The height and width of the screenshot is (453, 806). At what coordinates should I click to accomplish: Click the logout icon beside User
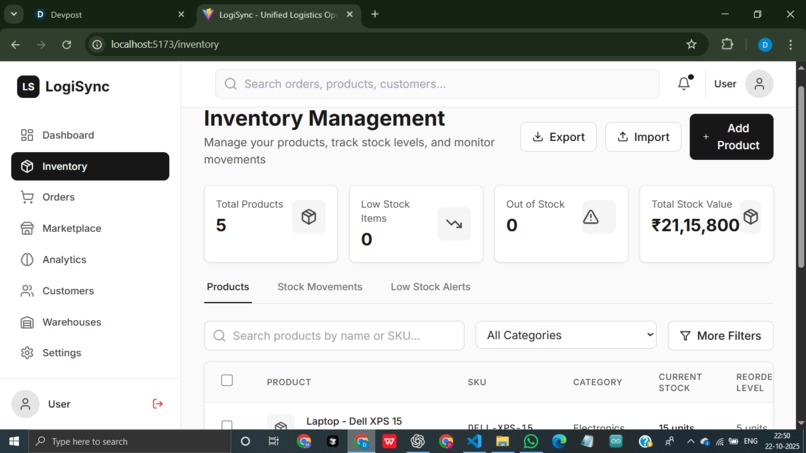tap(157, 404)
